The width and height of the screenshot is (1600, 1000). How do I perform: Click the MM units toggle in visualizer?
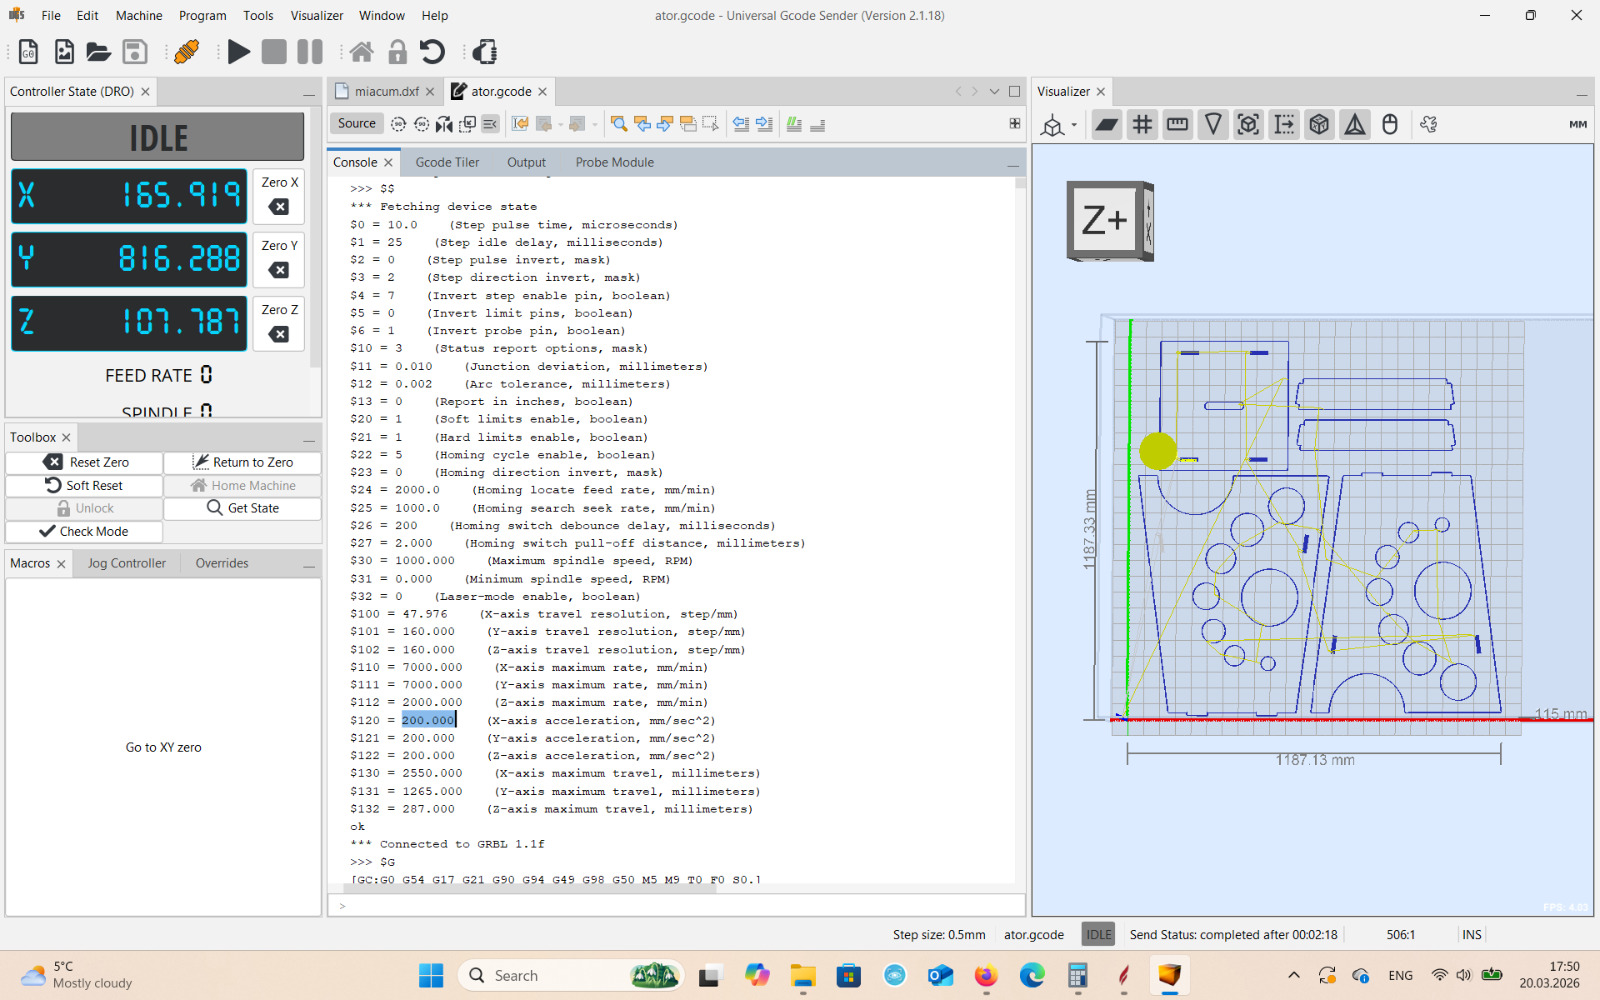click(1578, 124)
